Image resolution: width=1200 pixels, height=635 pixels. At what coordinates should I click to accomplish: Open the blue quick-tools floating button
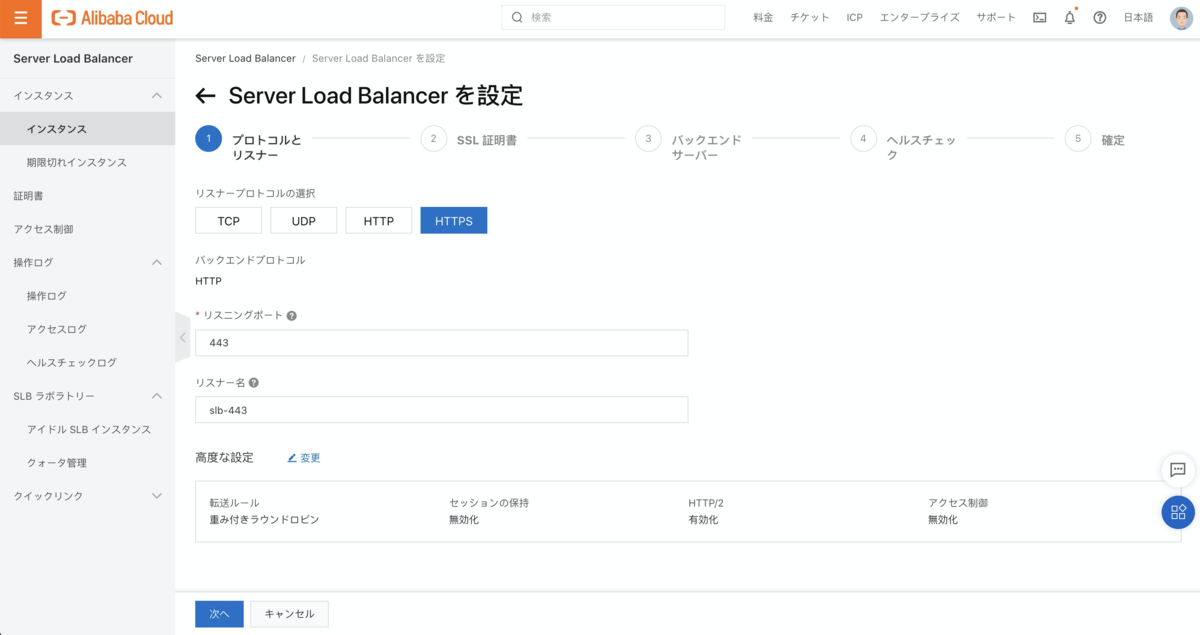1177,512
